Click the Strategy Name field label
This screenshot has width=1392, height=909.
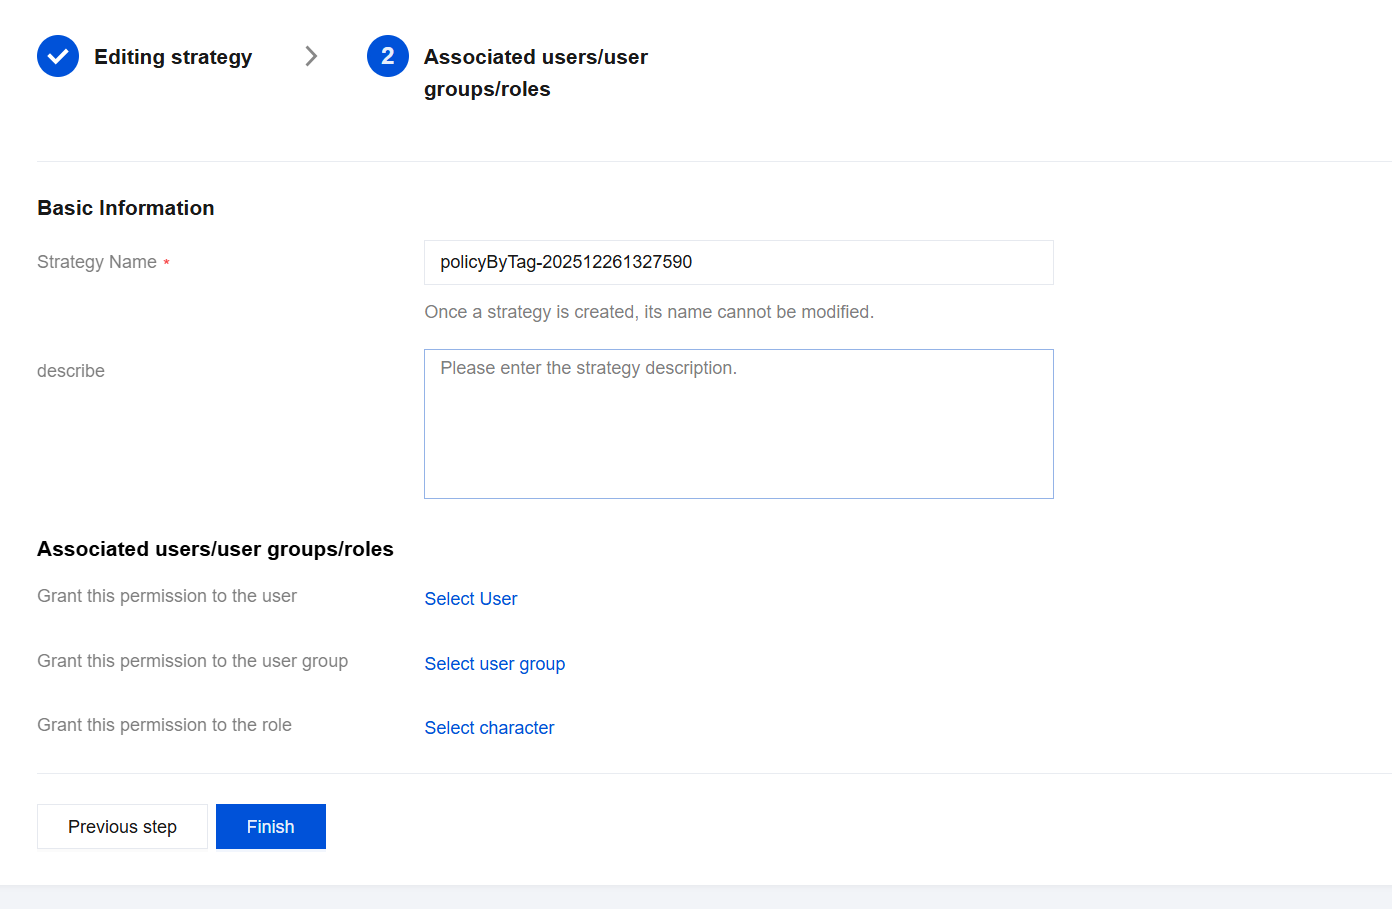[x=97, y=262]
